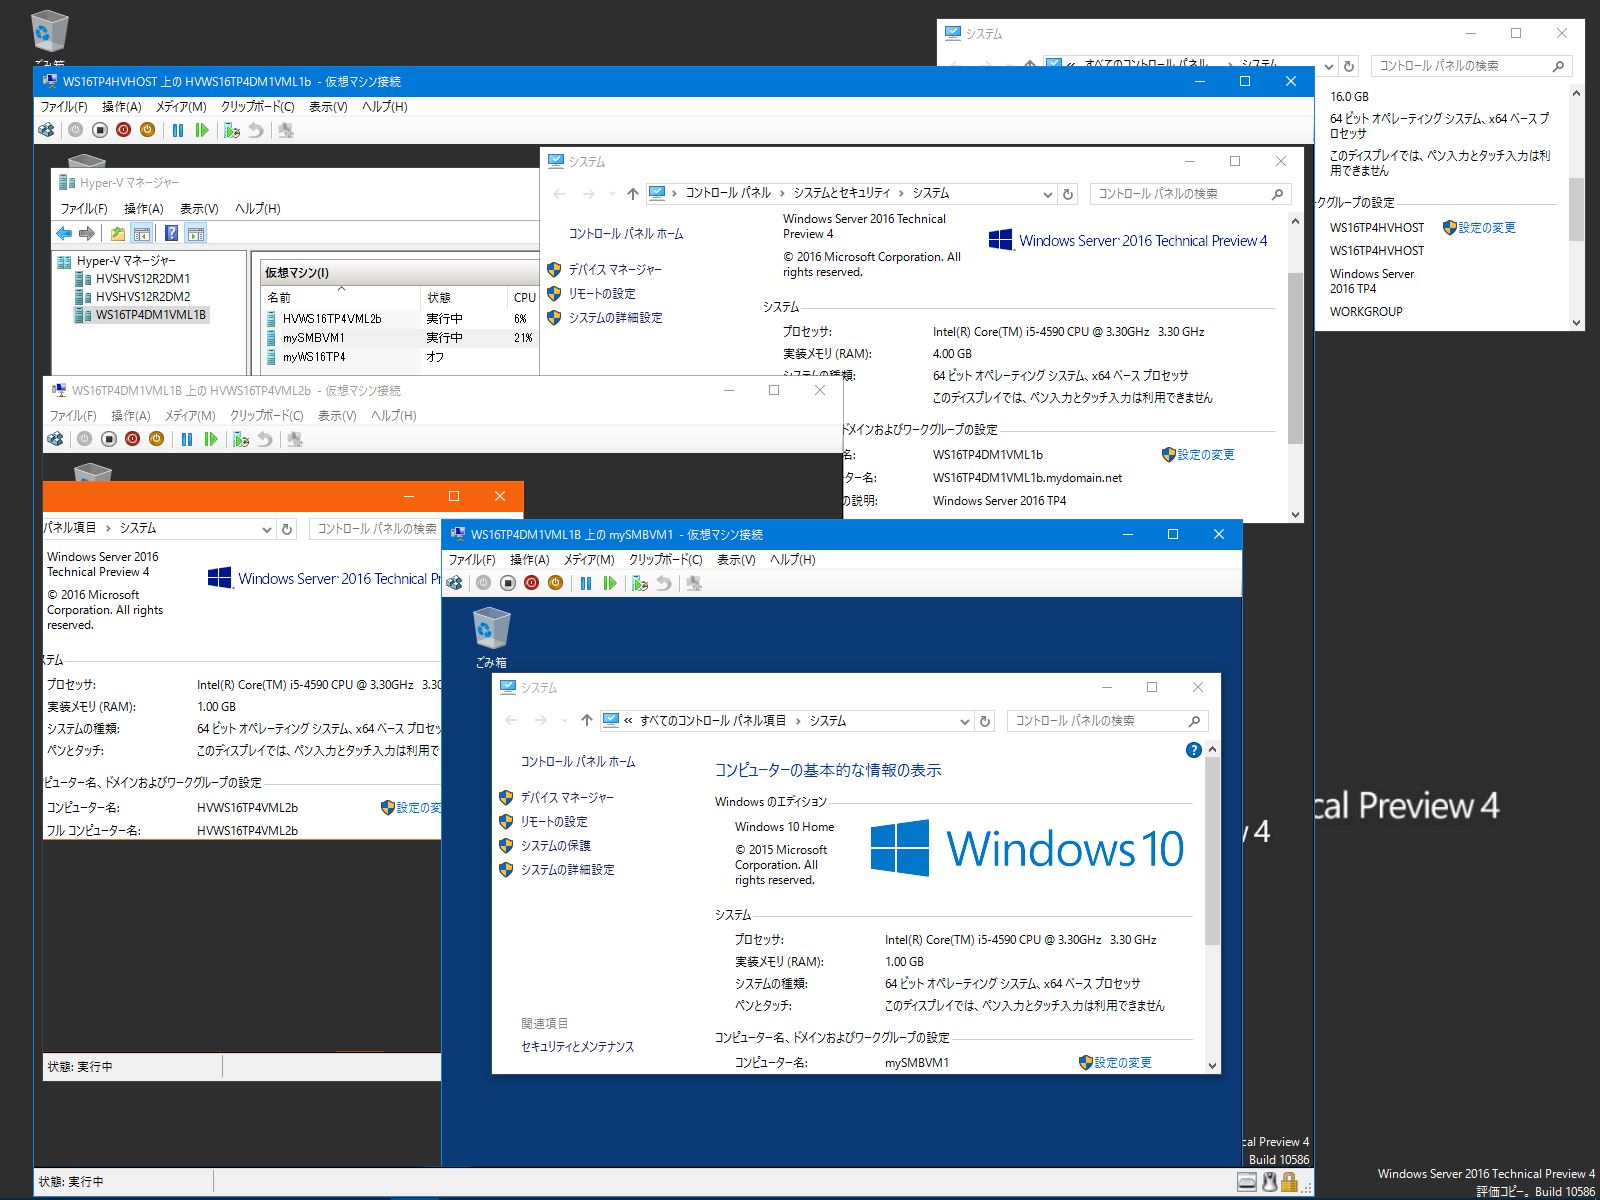Click システムの保護 link
This screenshot has height=1200, width=1600.
pos(555,846)
